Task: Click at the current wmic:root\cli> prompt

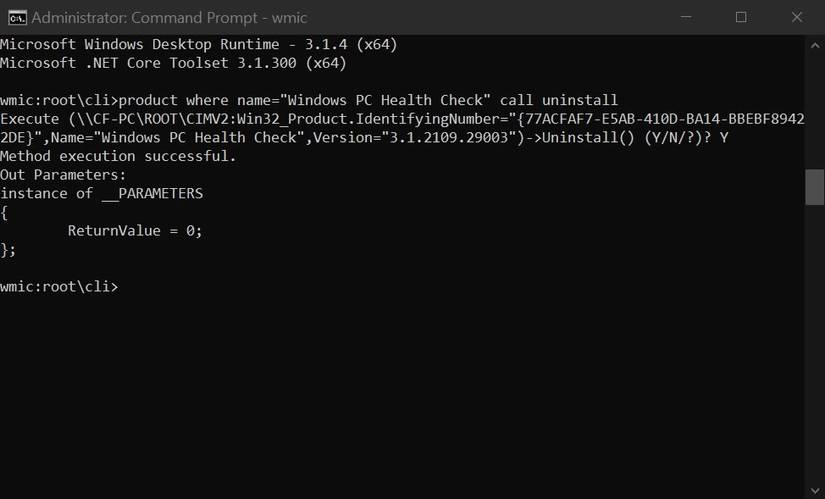Action: (x=59, y=286)
